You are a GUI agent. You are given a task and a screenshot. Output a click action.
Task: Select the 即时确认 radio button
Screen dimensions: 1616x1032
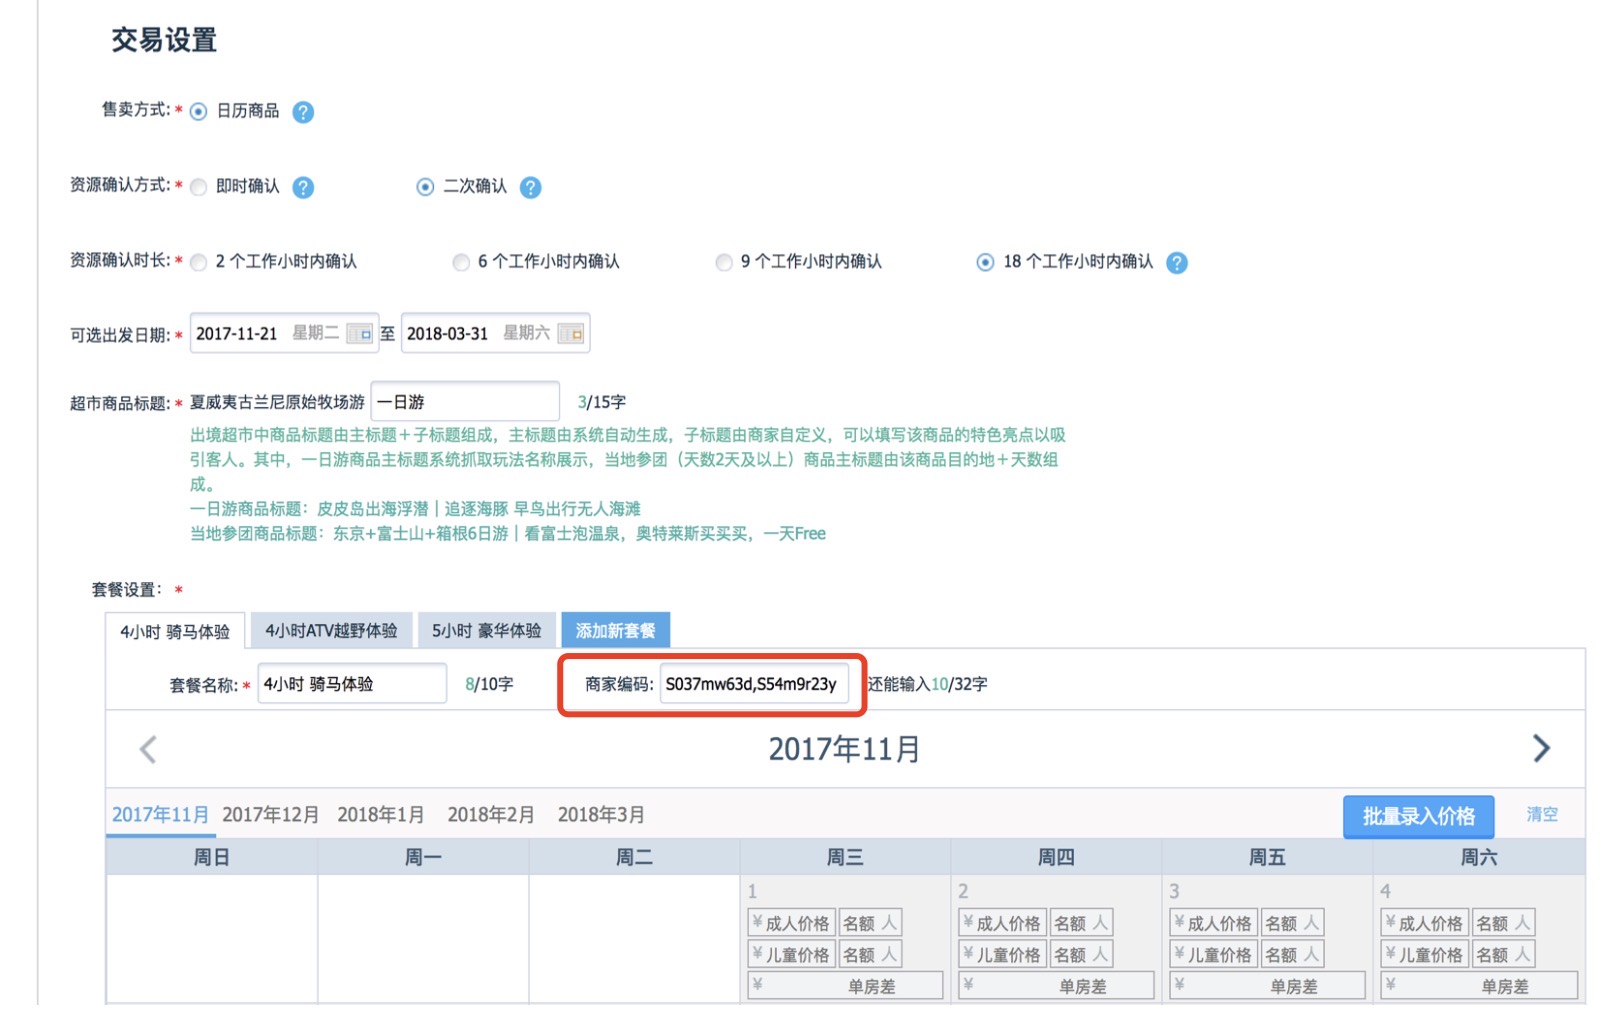[x=199, y=188]
